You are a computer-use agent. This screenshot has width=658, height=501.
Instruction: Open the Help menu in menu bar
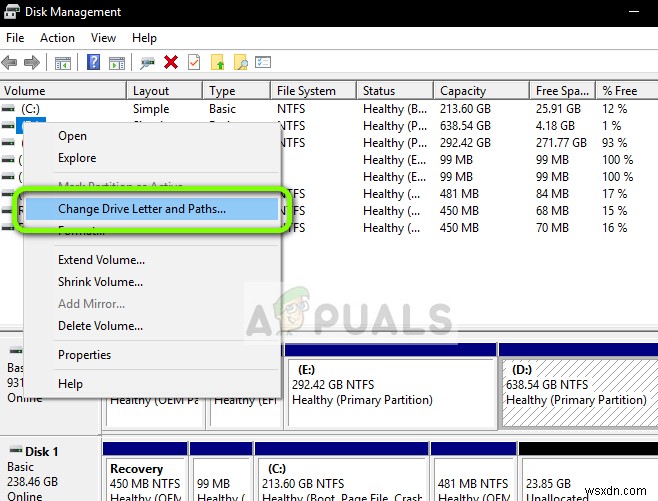pos(144,38)
